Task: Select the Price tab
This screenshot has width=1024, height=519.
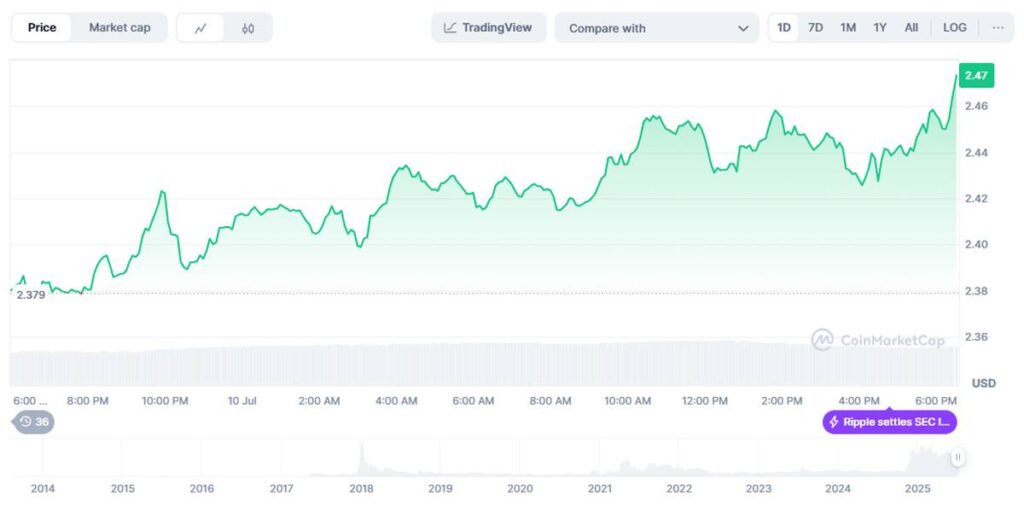Action: pos(42,27)
